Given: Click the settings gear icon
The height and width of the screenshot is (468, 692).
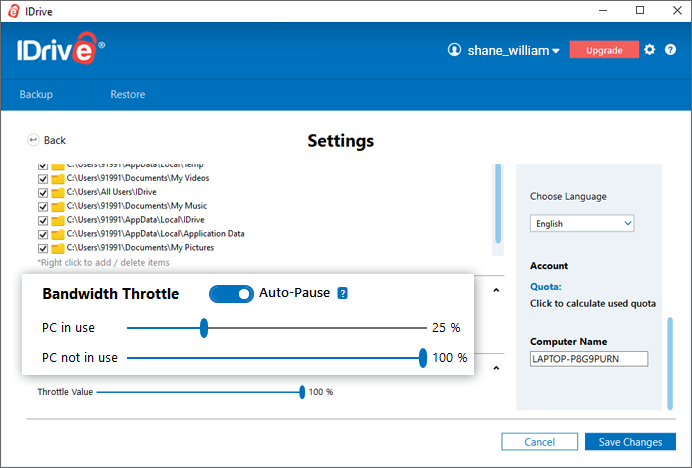Looking at the screenshot, I should coord(650,50).
